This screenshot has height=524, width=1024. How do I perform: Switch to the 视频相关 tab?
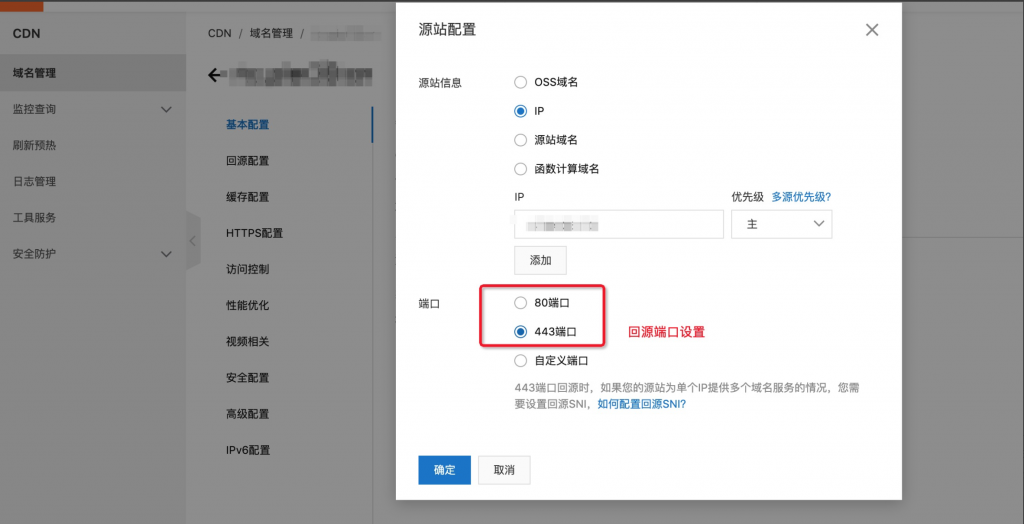pyautogui.click(x=248, y=341)
